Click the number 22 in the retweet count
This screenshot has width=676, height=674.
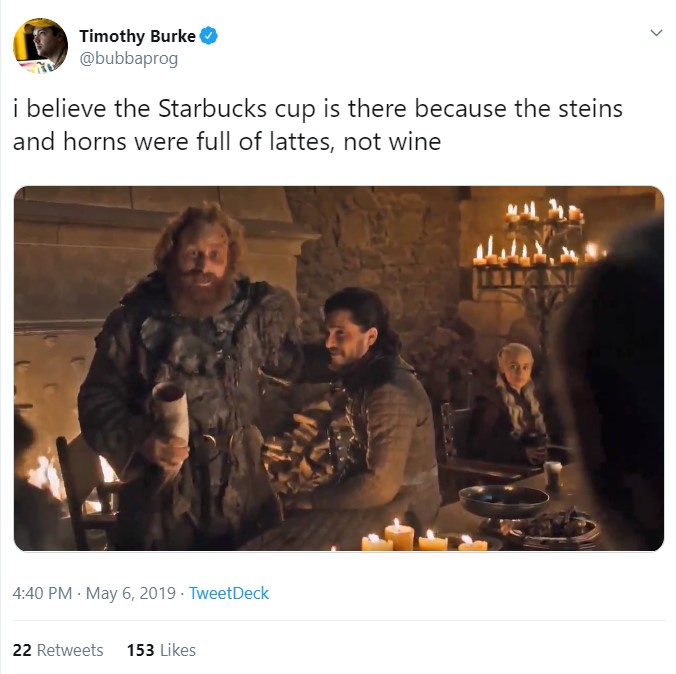[22, 650]
